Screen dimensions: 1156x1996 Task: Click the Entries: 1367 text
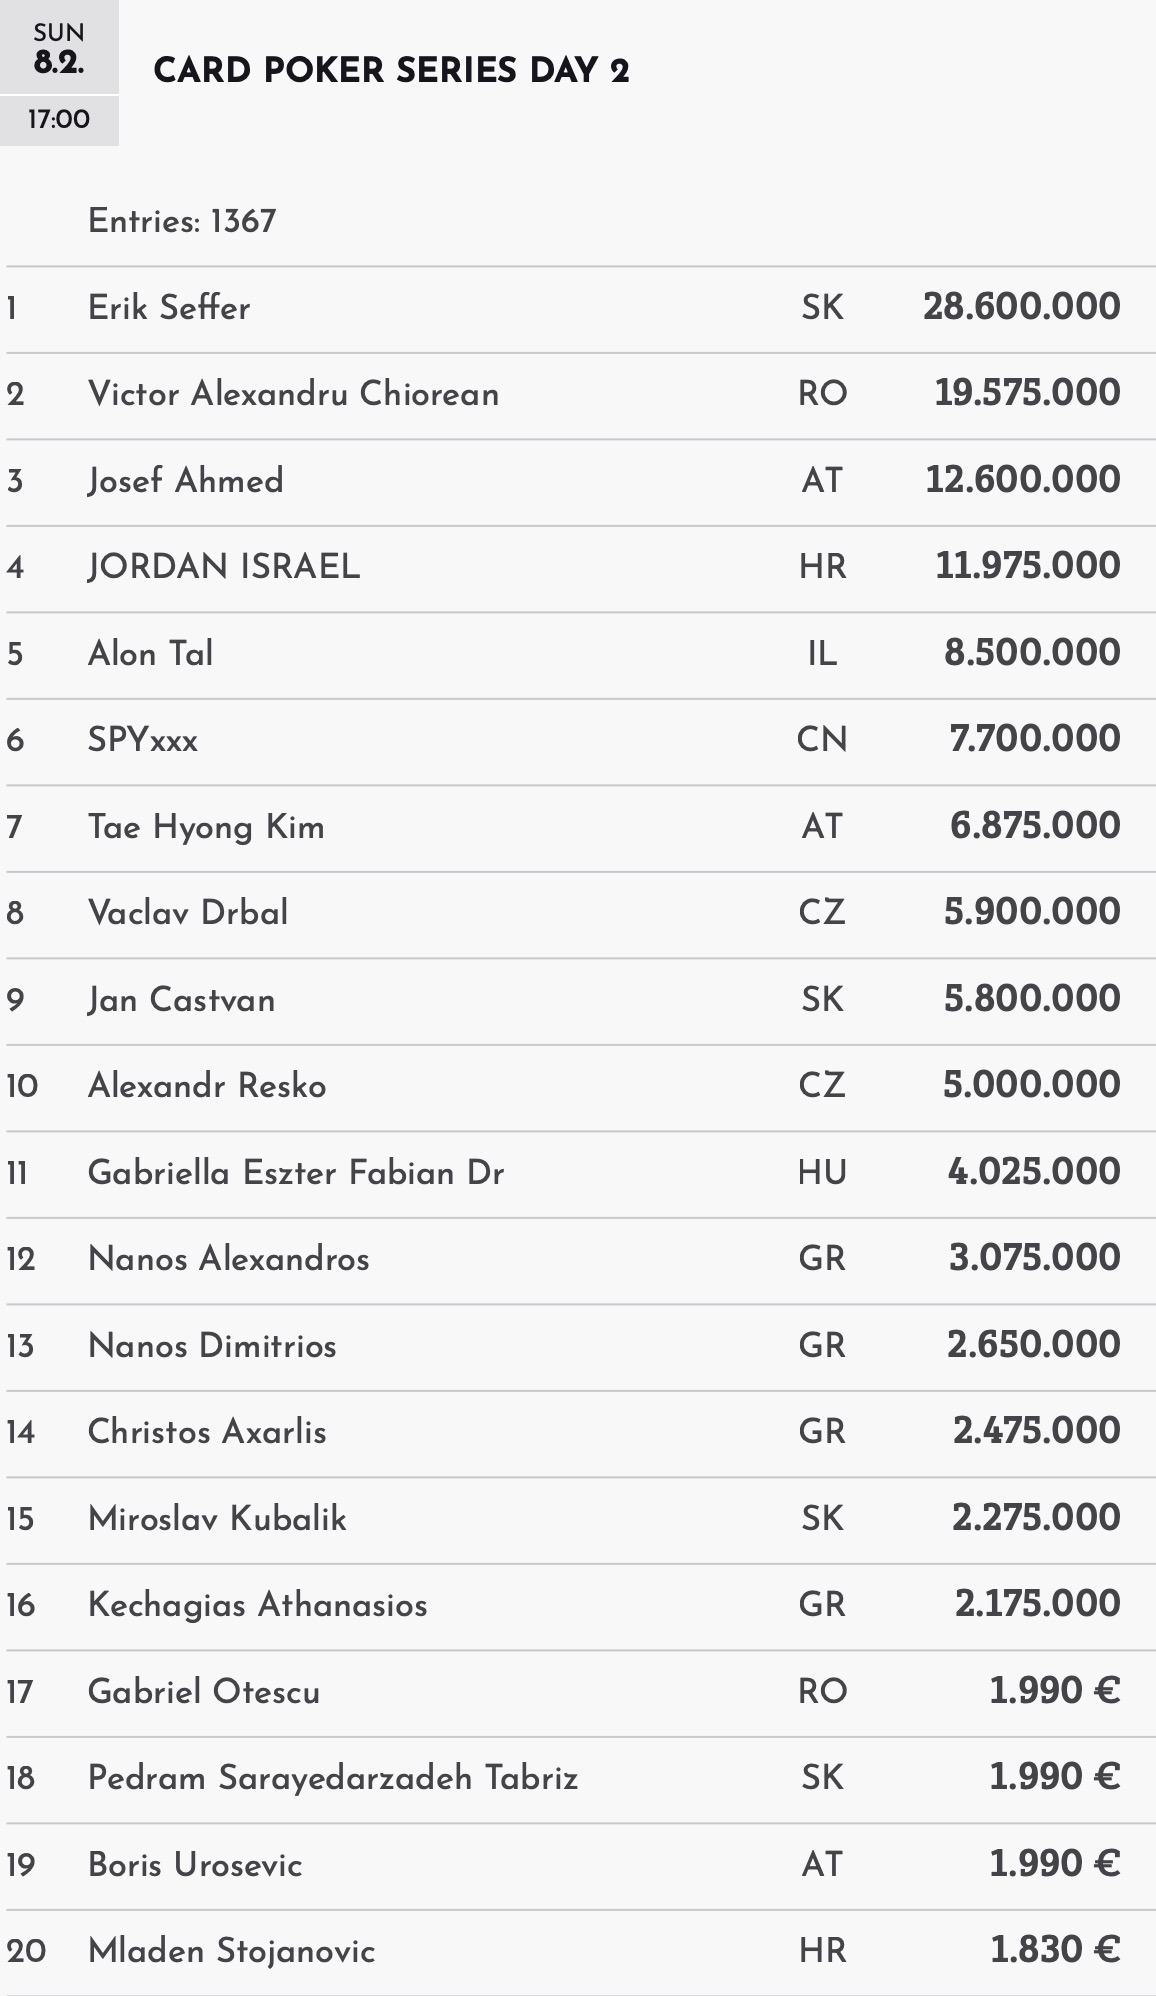point(182,221)
